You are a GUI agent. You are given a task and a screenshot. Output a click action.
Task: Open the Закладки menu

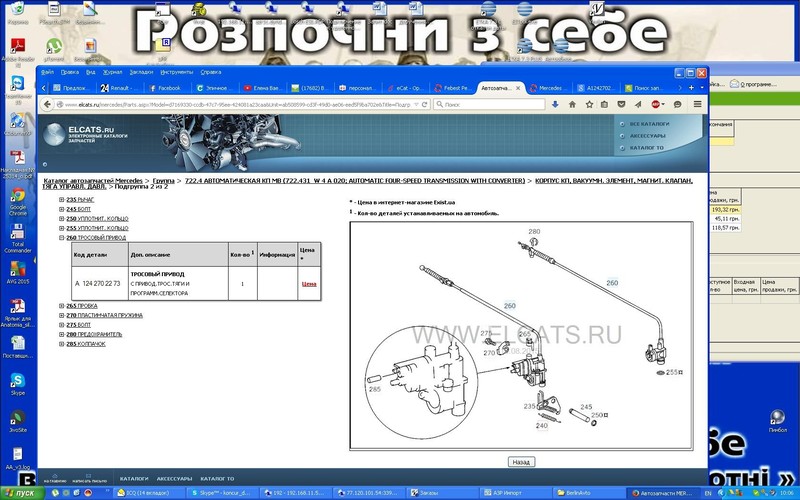[141, 72]
